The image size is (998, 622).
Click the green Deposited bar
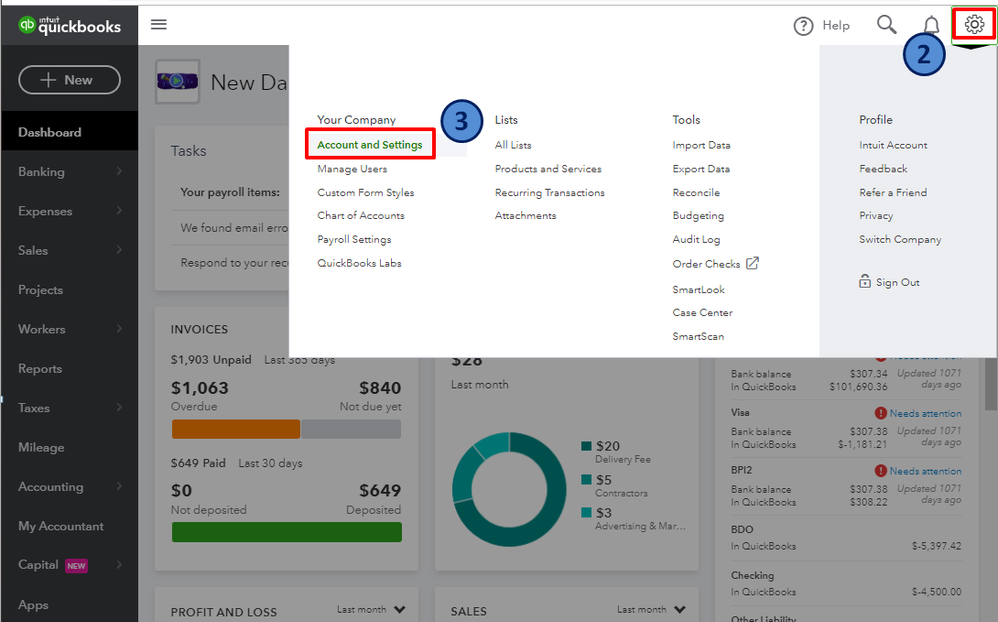pos(287,532)
